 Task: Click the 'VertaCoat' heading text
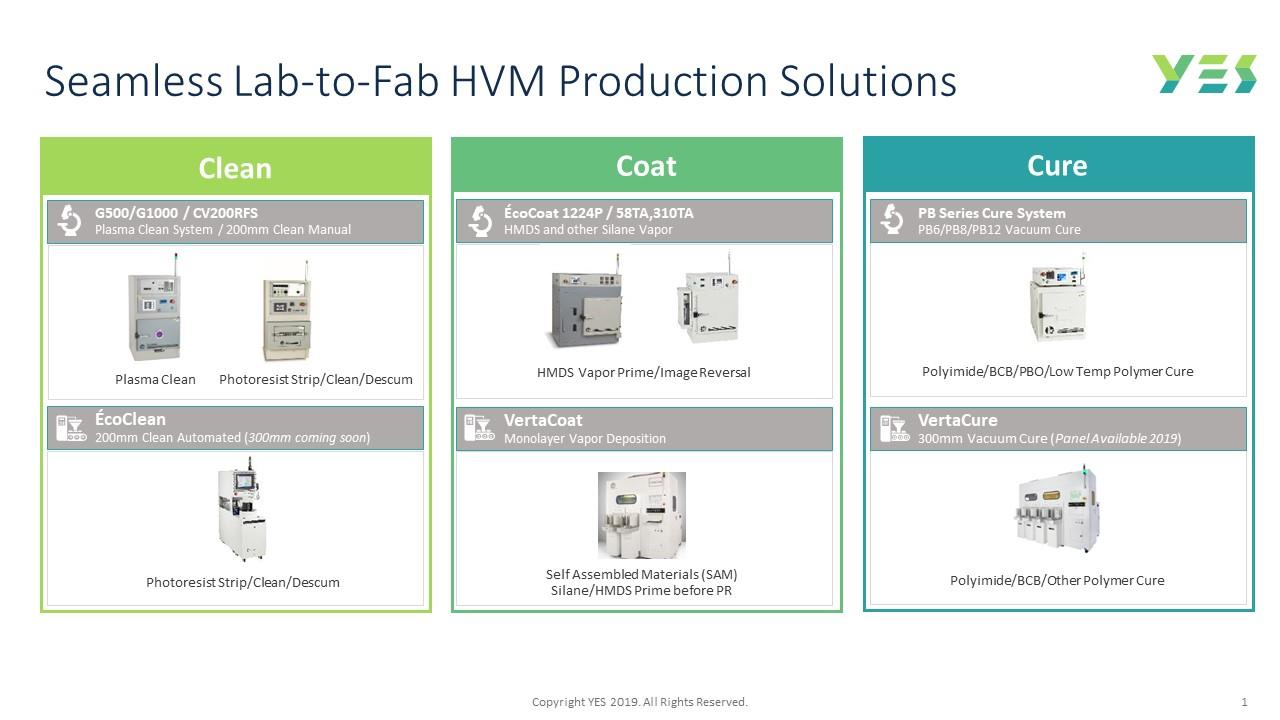[x=543, y=420]
